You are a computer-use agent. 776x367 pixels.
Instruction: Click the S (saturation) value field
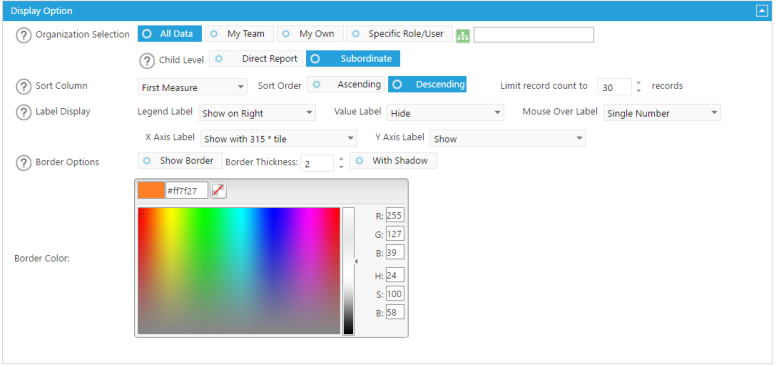point(395,293)
